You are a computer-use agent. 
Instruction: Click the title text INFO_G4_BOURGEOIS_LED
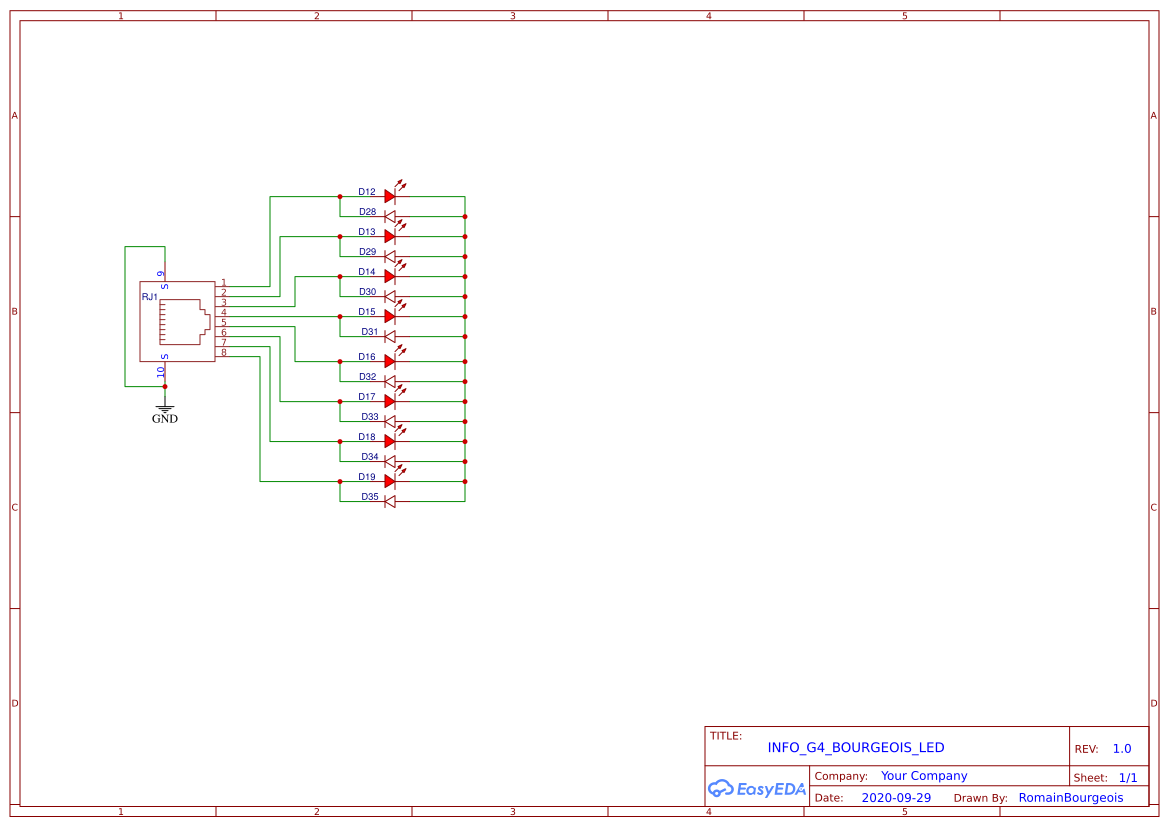pyautogui.click(x=856, y=747)
